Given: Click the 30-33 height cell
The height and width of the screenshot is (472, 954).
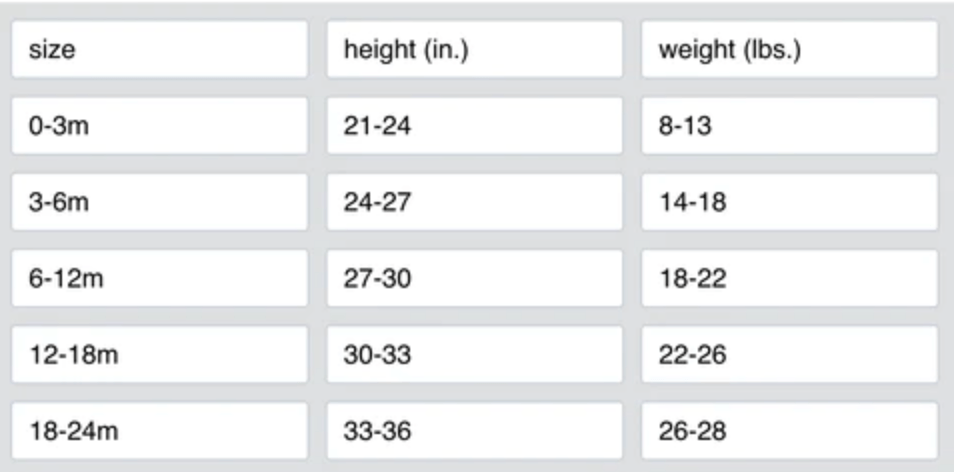Looking at the screenshot, I should tap(474, 354).
